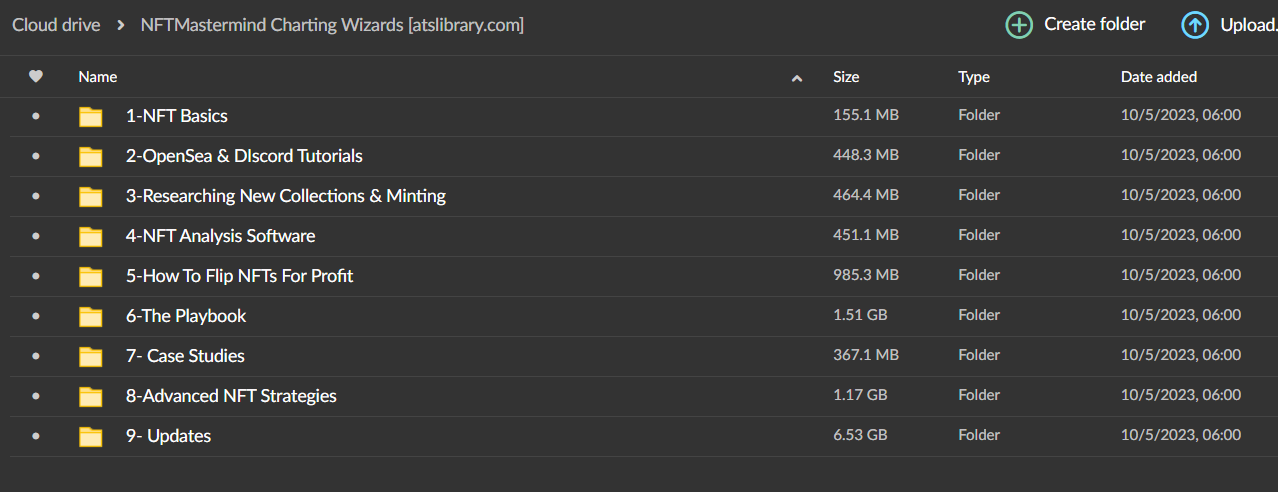Sort files by Date added header
This screenshot has height=492, width=1278.
tap(1158, 77)
